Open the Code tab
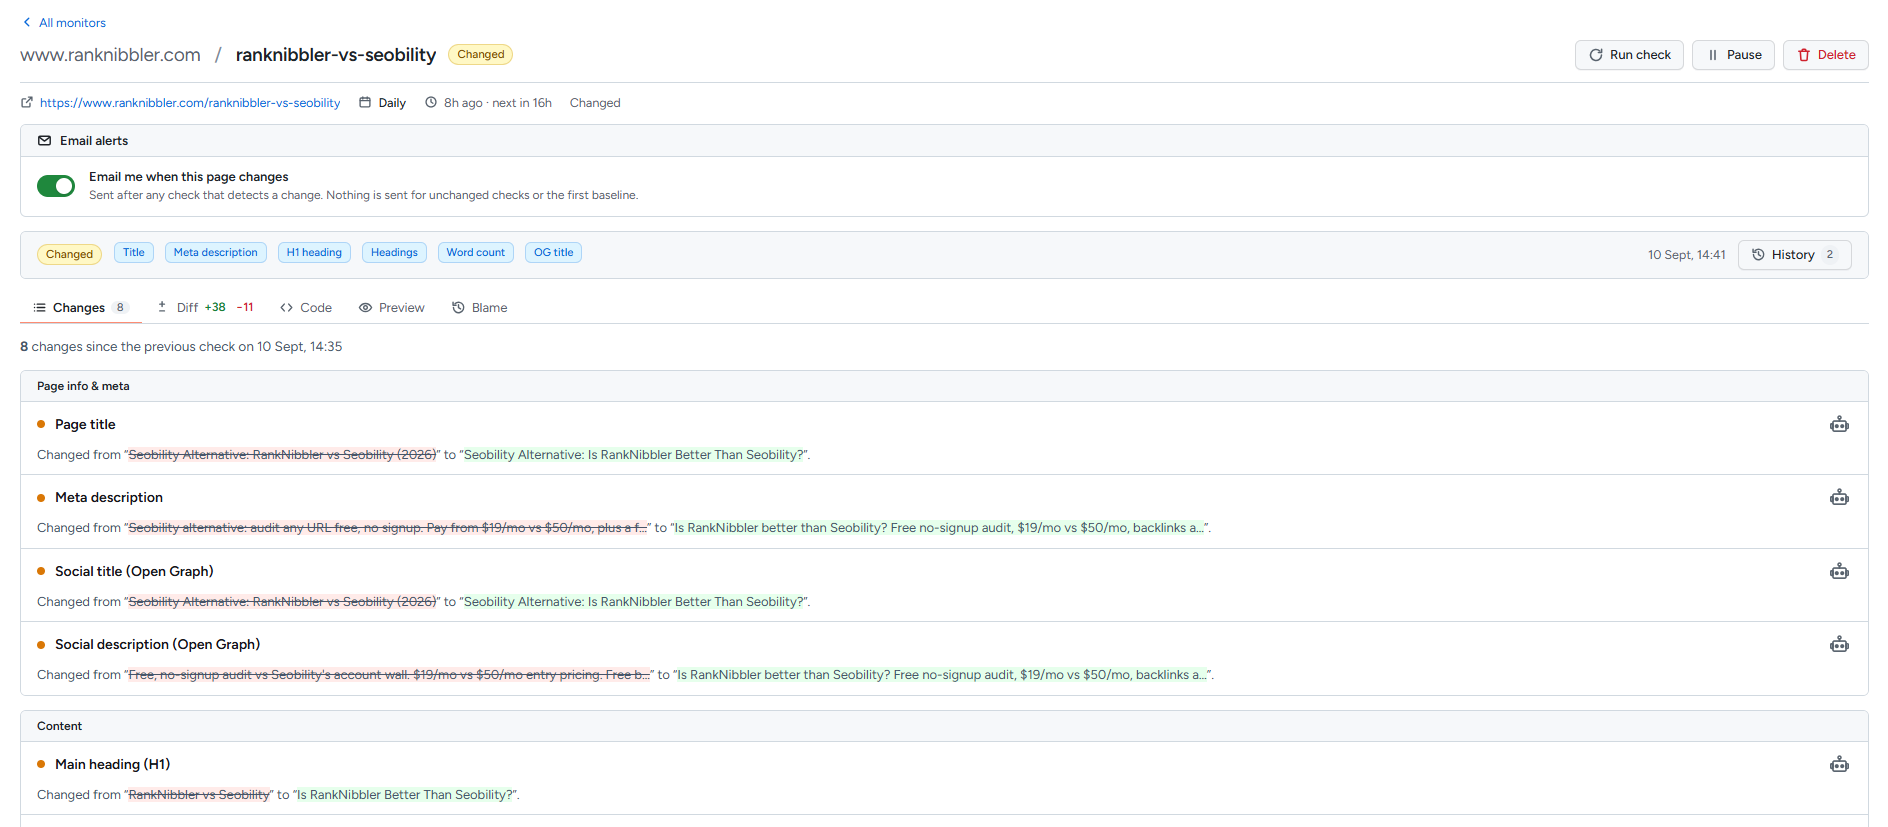The width and height of the screenshot is (1888, 827). click(306, 308)
